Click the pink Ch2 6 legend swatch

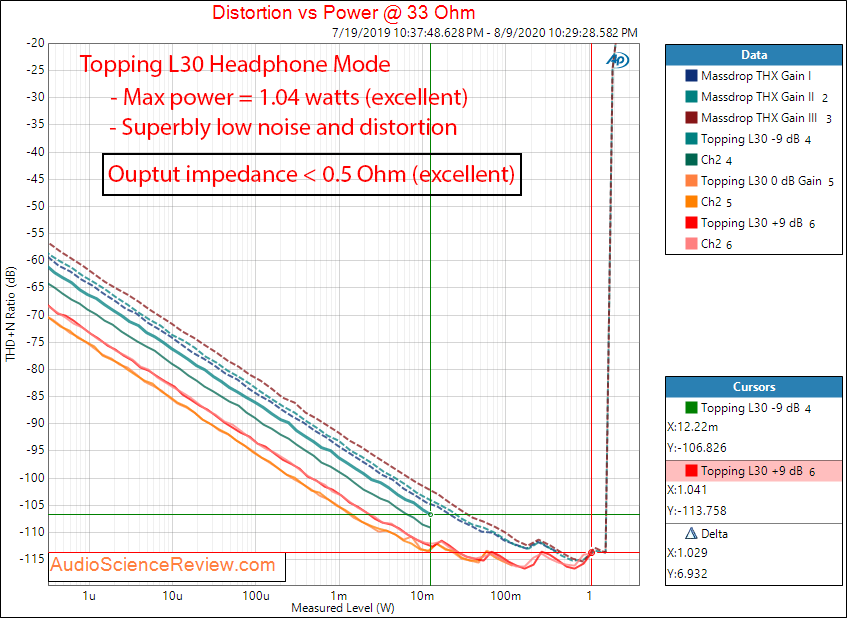(x=691, y=244)
